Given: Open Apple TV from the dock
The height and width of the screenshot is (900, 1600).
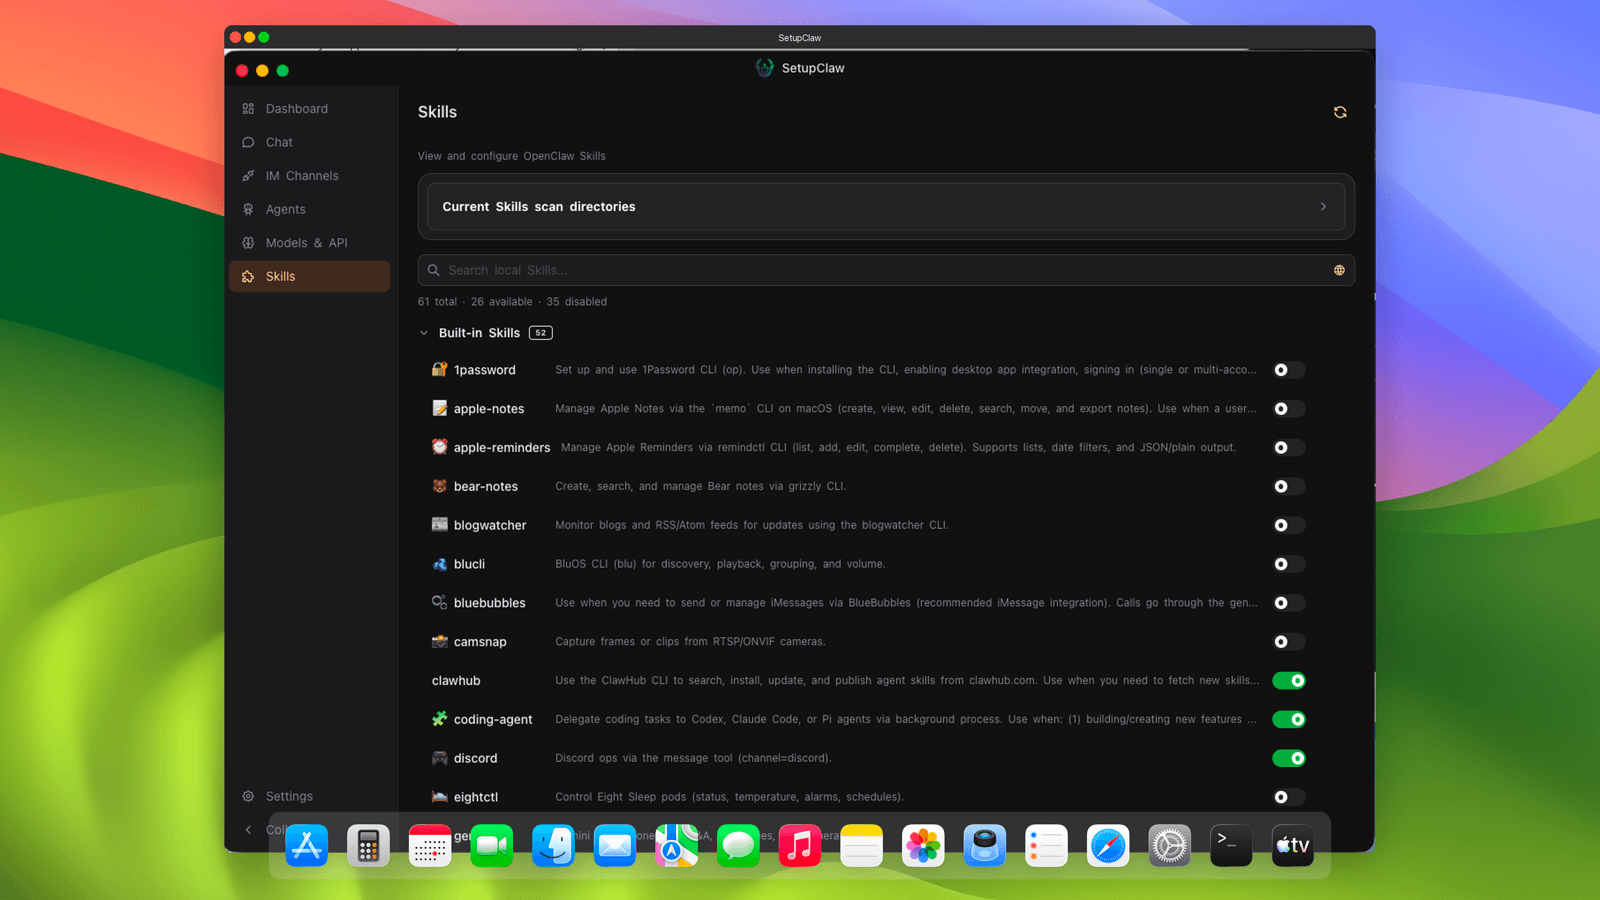Looking at the screenshot, I should (x=1293, y=846).
